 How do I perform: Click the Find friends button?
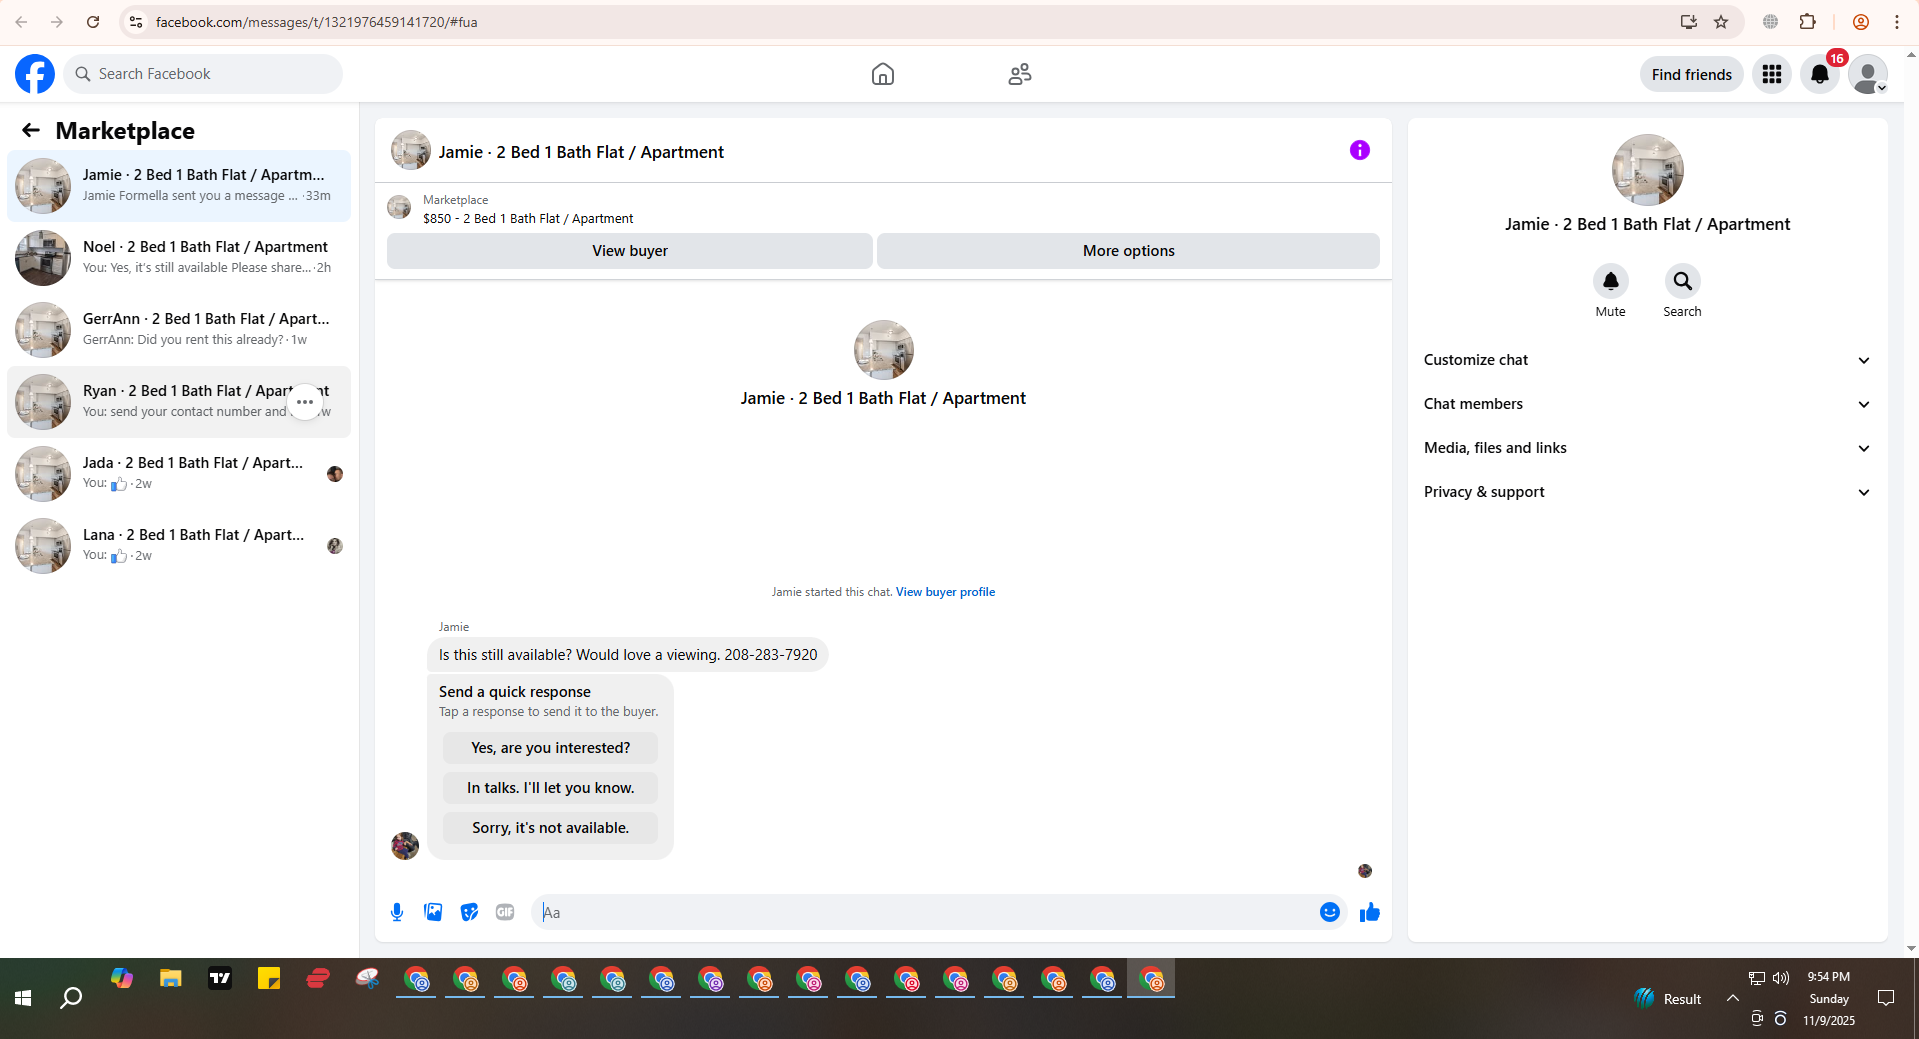(x=1692, y=74)
